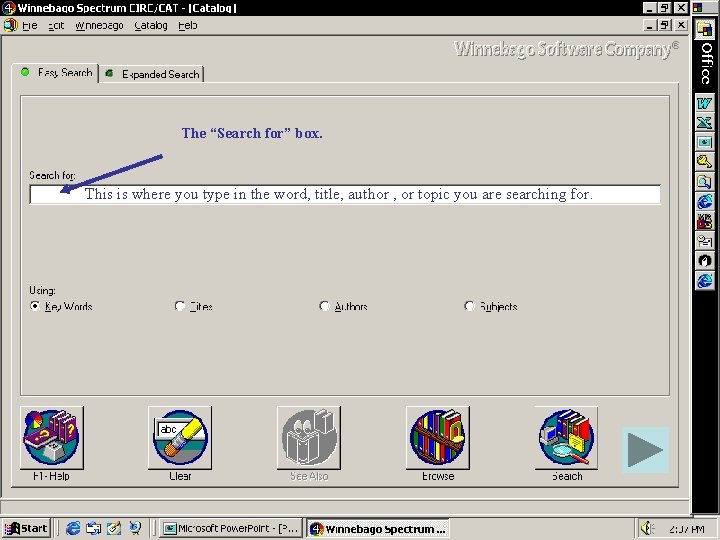The height and width of the screenshot is (540, 720).
Task: Click the satellite dish channels icon in taskbar
Action: 135,529
